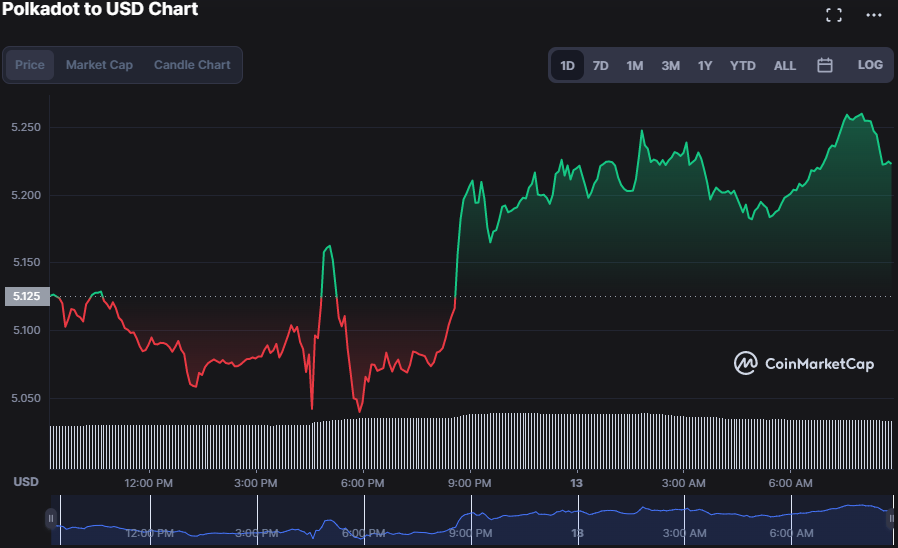Click left handle of timeline range slider
Image resolution: width=898 pixels, height=548 pixels.
[51, 518]
